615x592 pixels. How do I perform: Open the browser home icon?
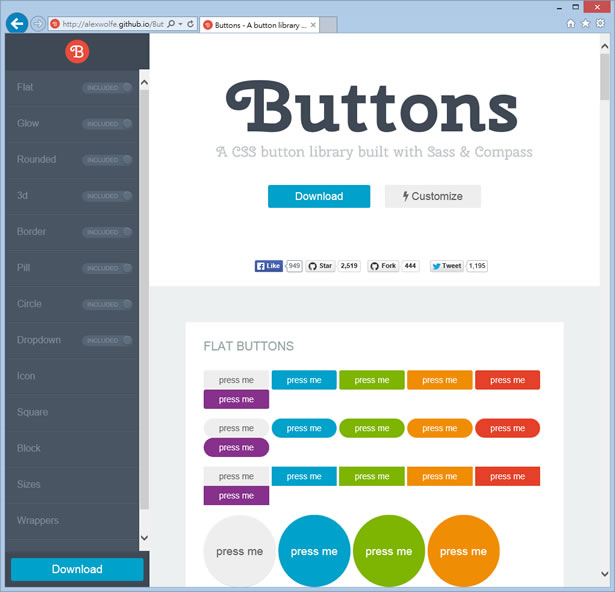click(571, 23)
